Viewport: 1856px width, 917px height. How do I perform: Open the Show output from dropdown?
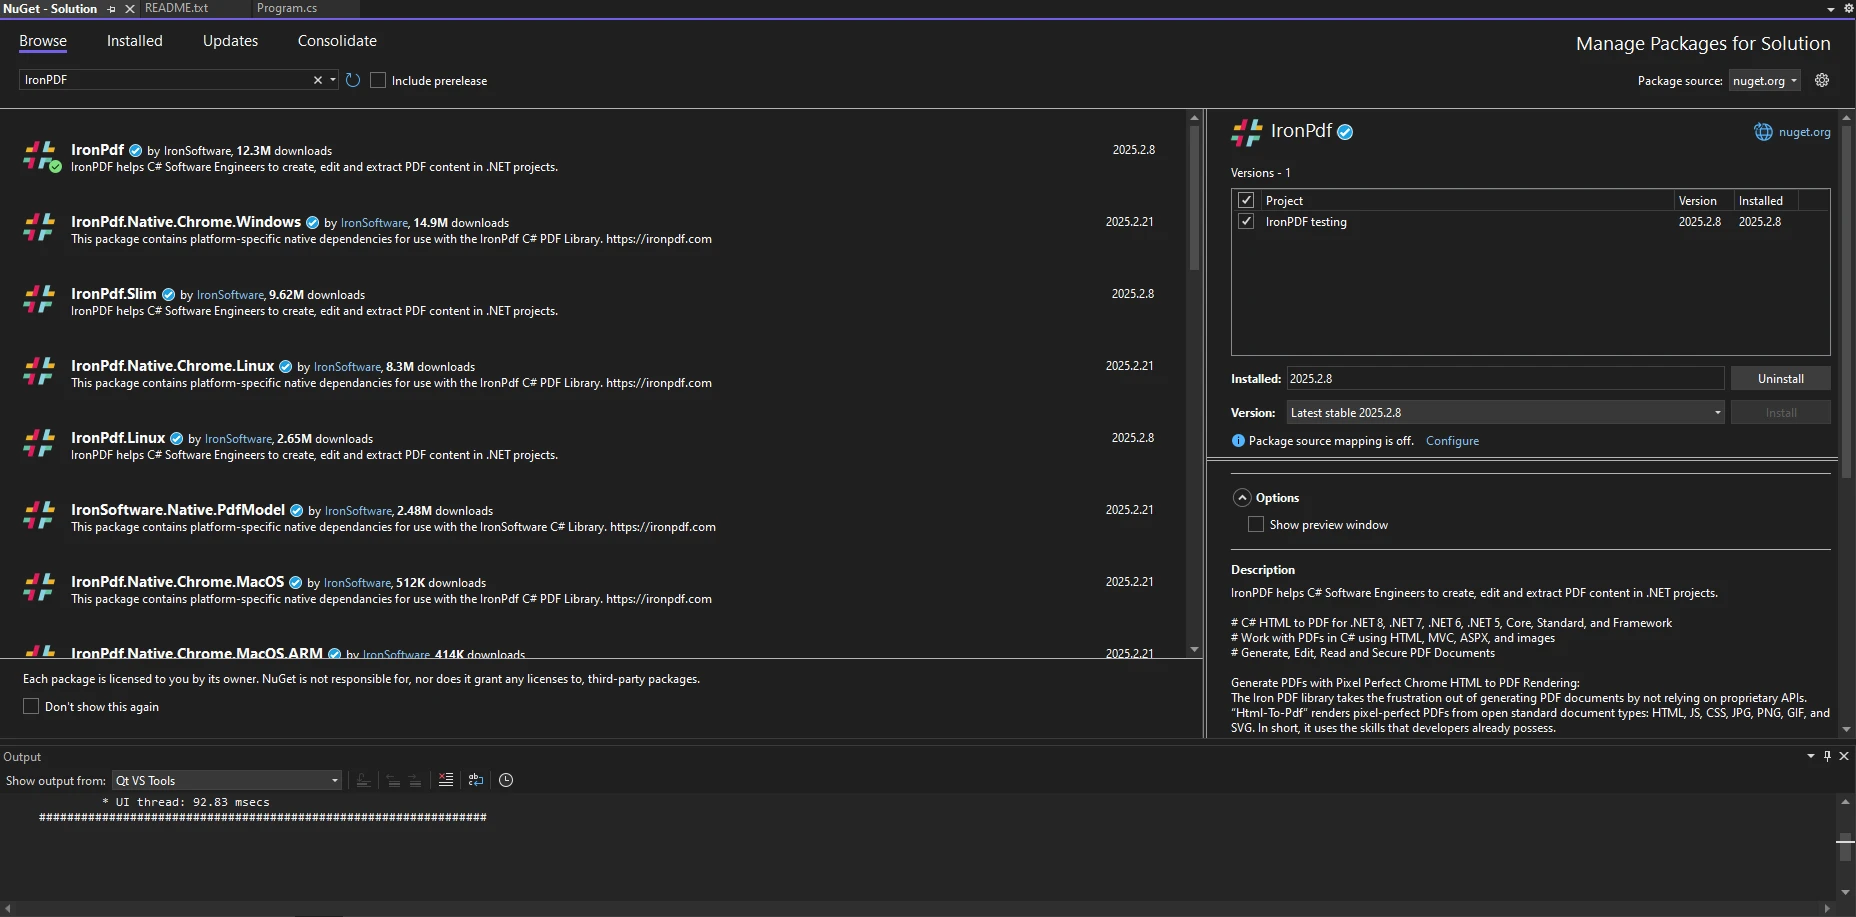pos(227,780)
